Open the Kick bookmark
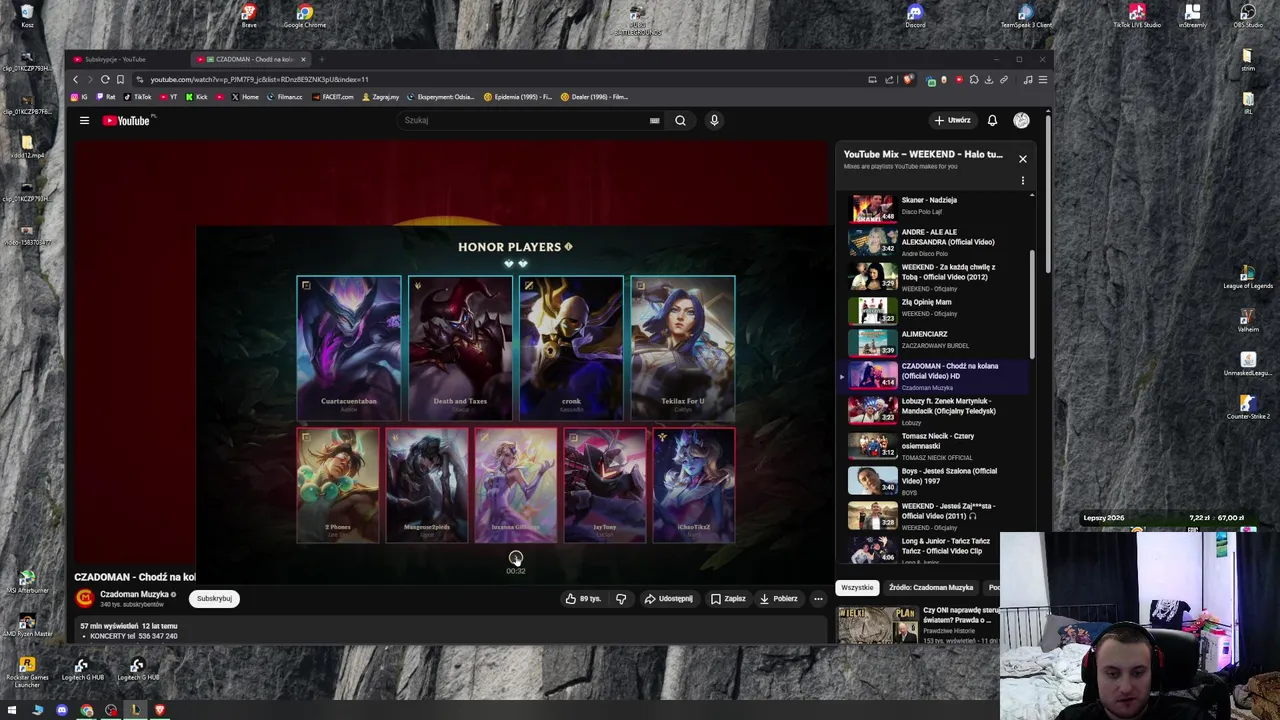The width and height of the screenshot is (1280, 720). [x=197, y=97]
